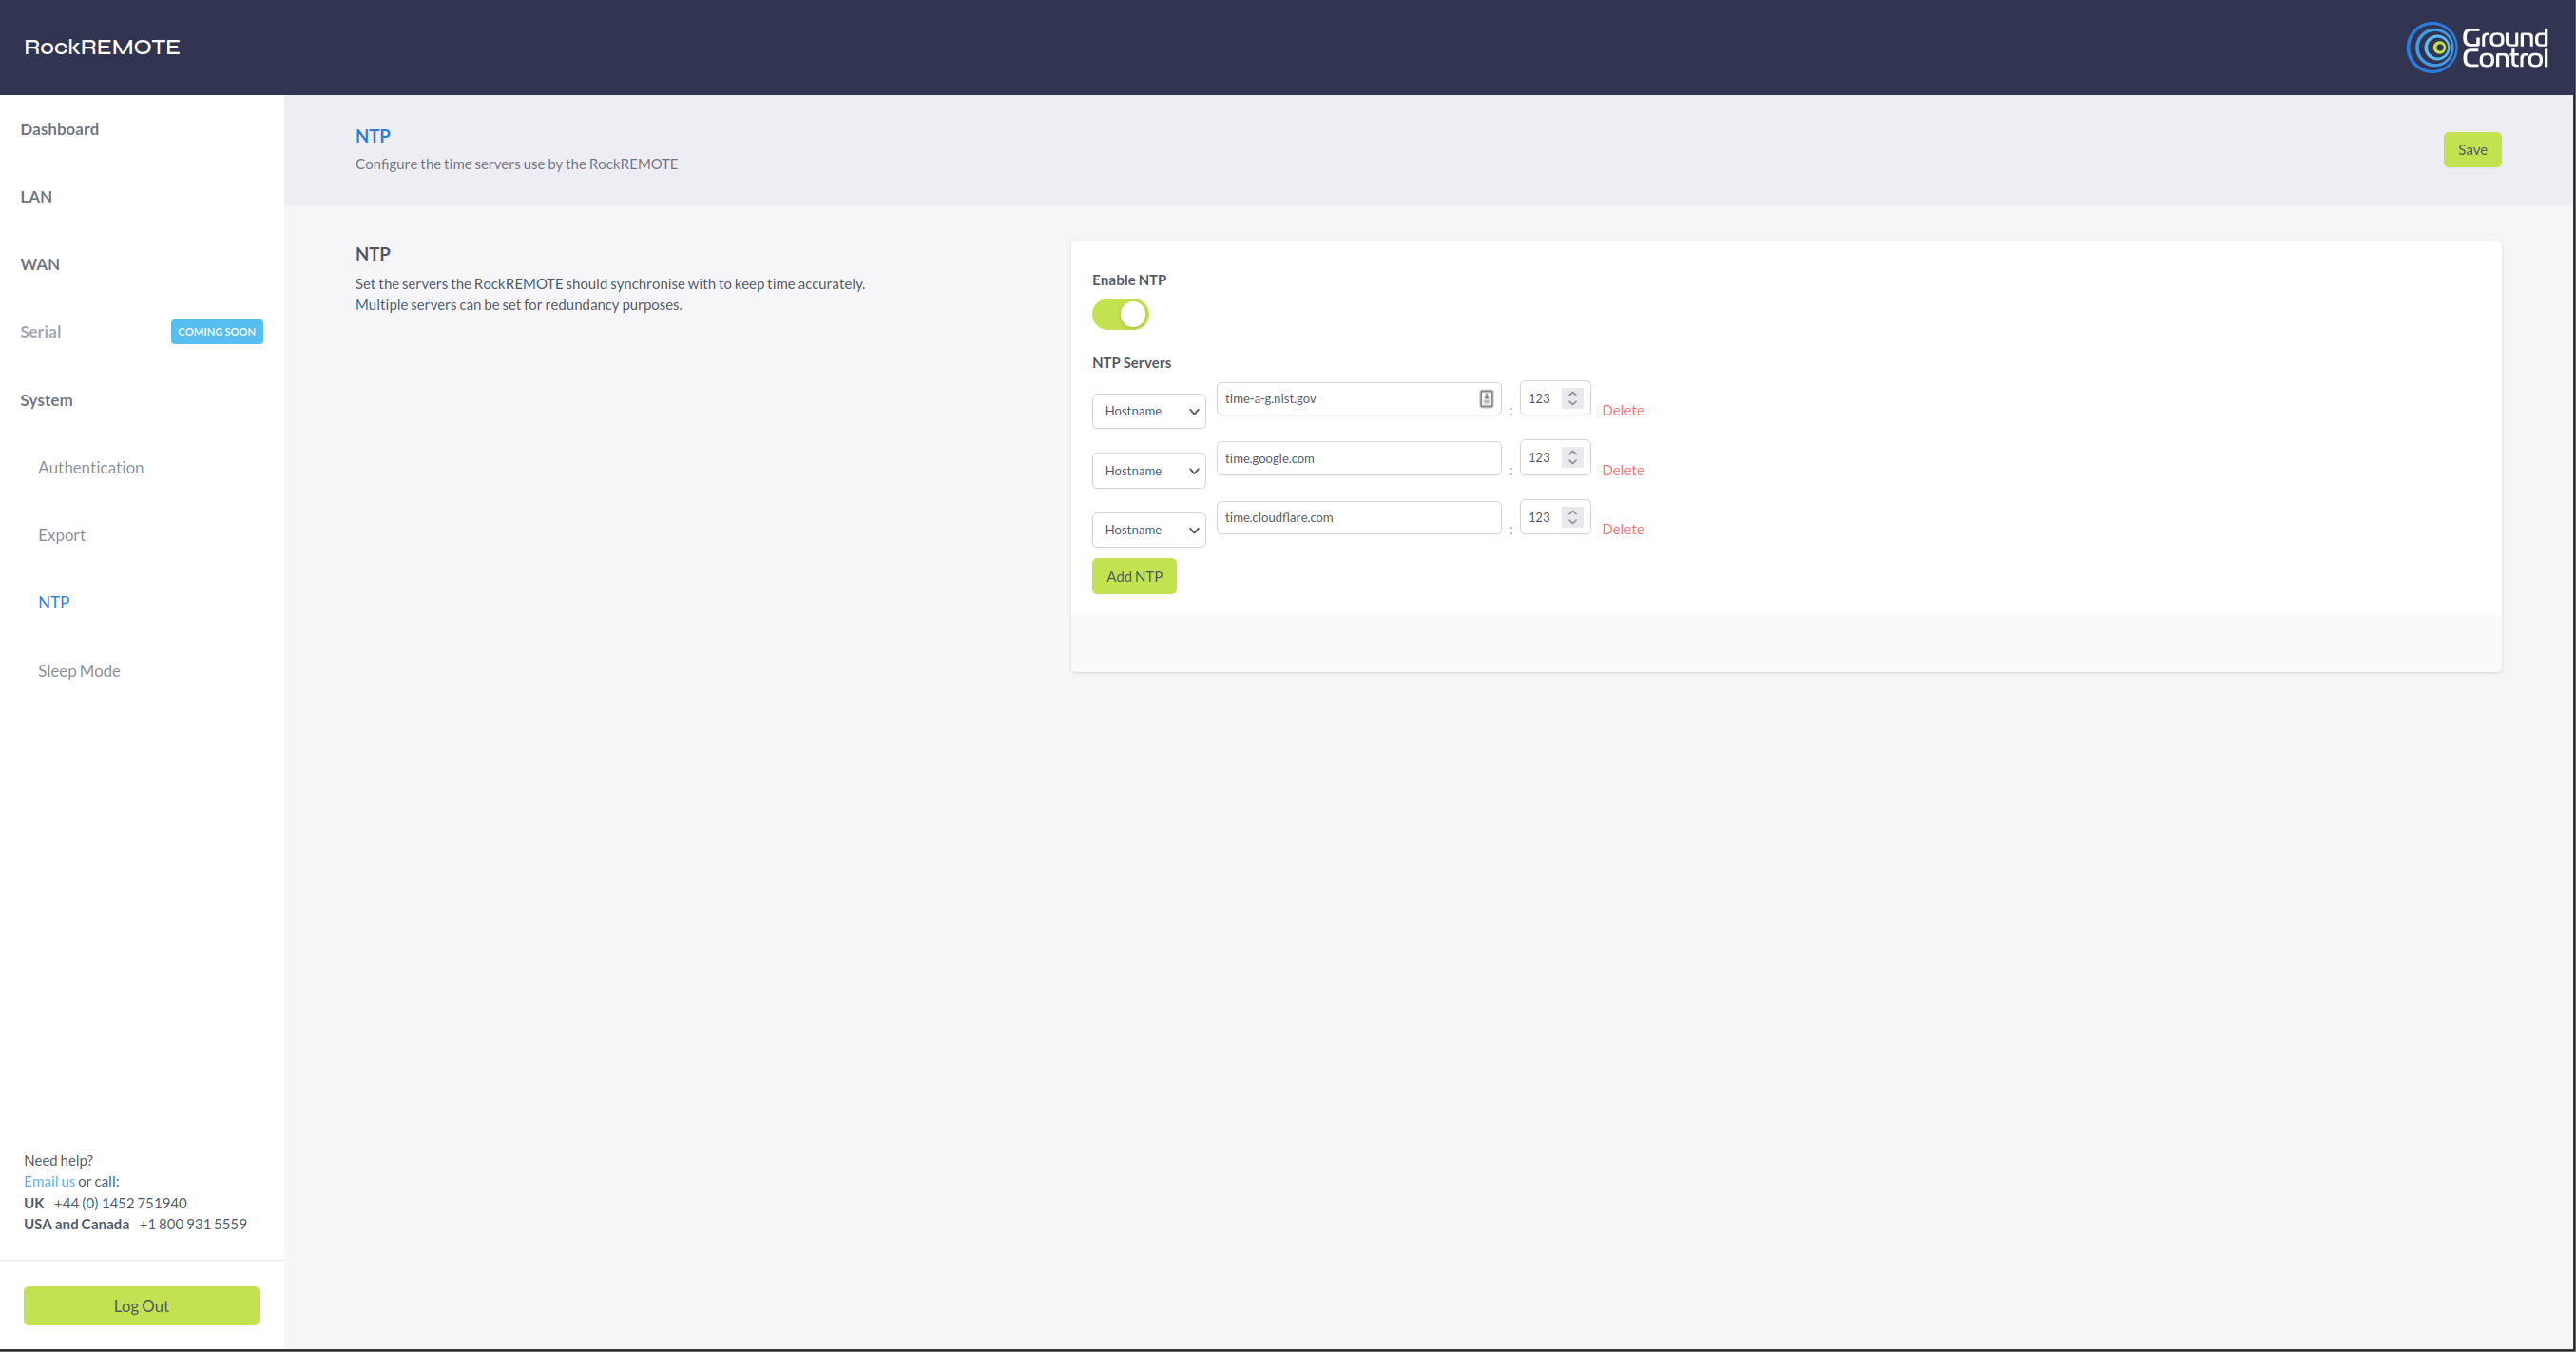This screenshot has width=2576, height=1352.
Task: Open Hostname dropdown for time.cloudflare.com
Action: [1148, 530]
